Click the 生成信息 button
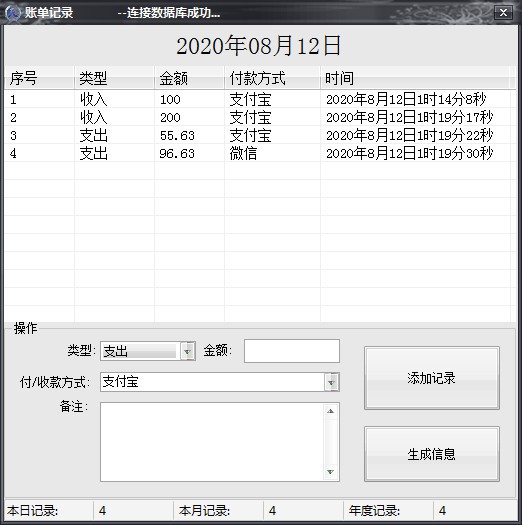Screen dimensions: 522x525 tap(432, 454)
